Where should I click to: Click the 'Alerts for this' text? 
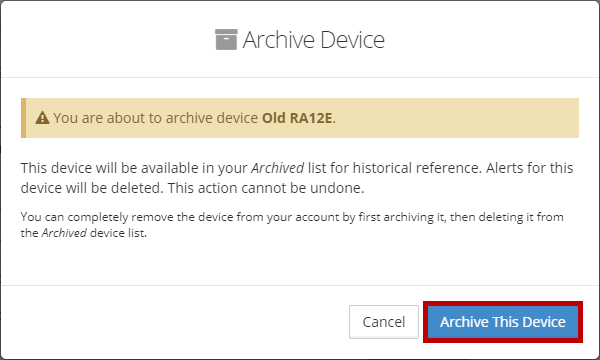(x=530, y=168)
